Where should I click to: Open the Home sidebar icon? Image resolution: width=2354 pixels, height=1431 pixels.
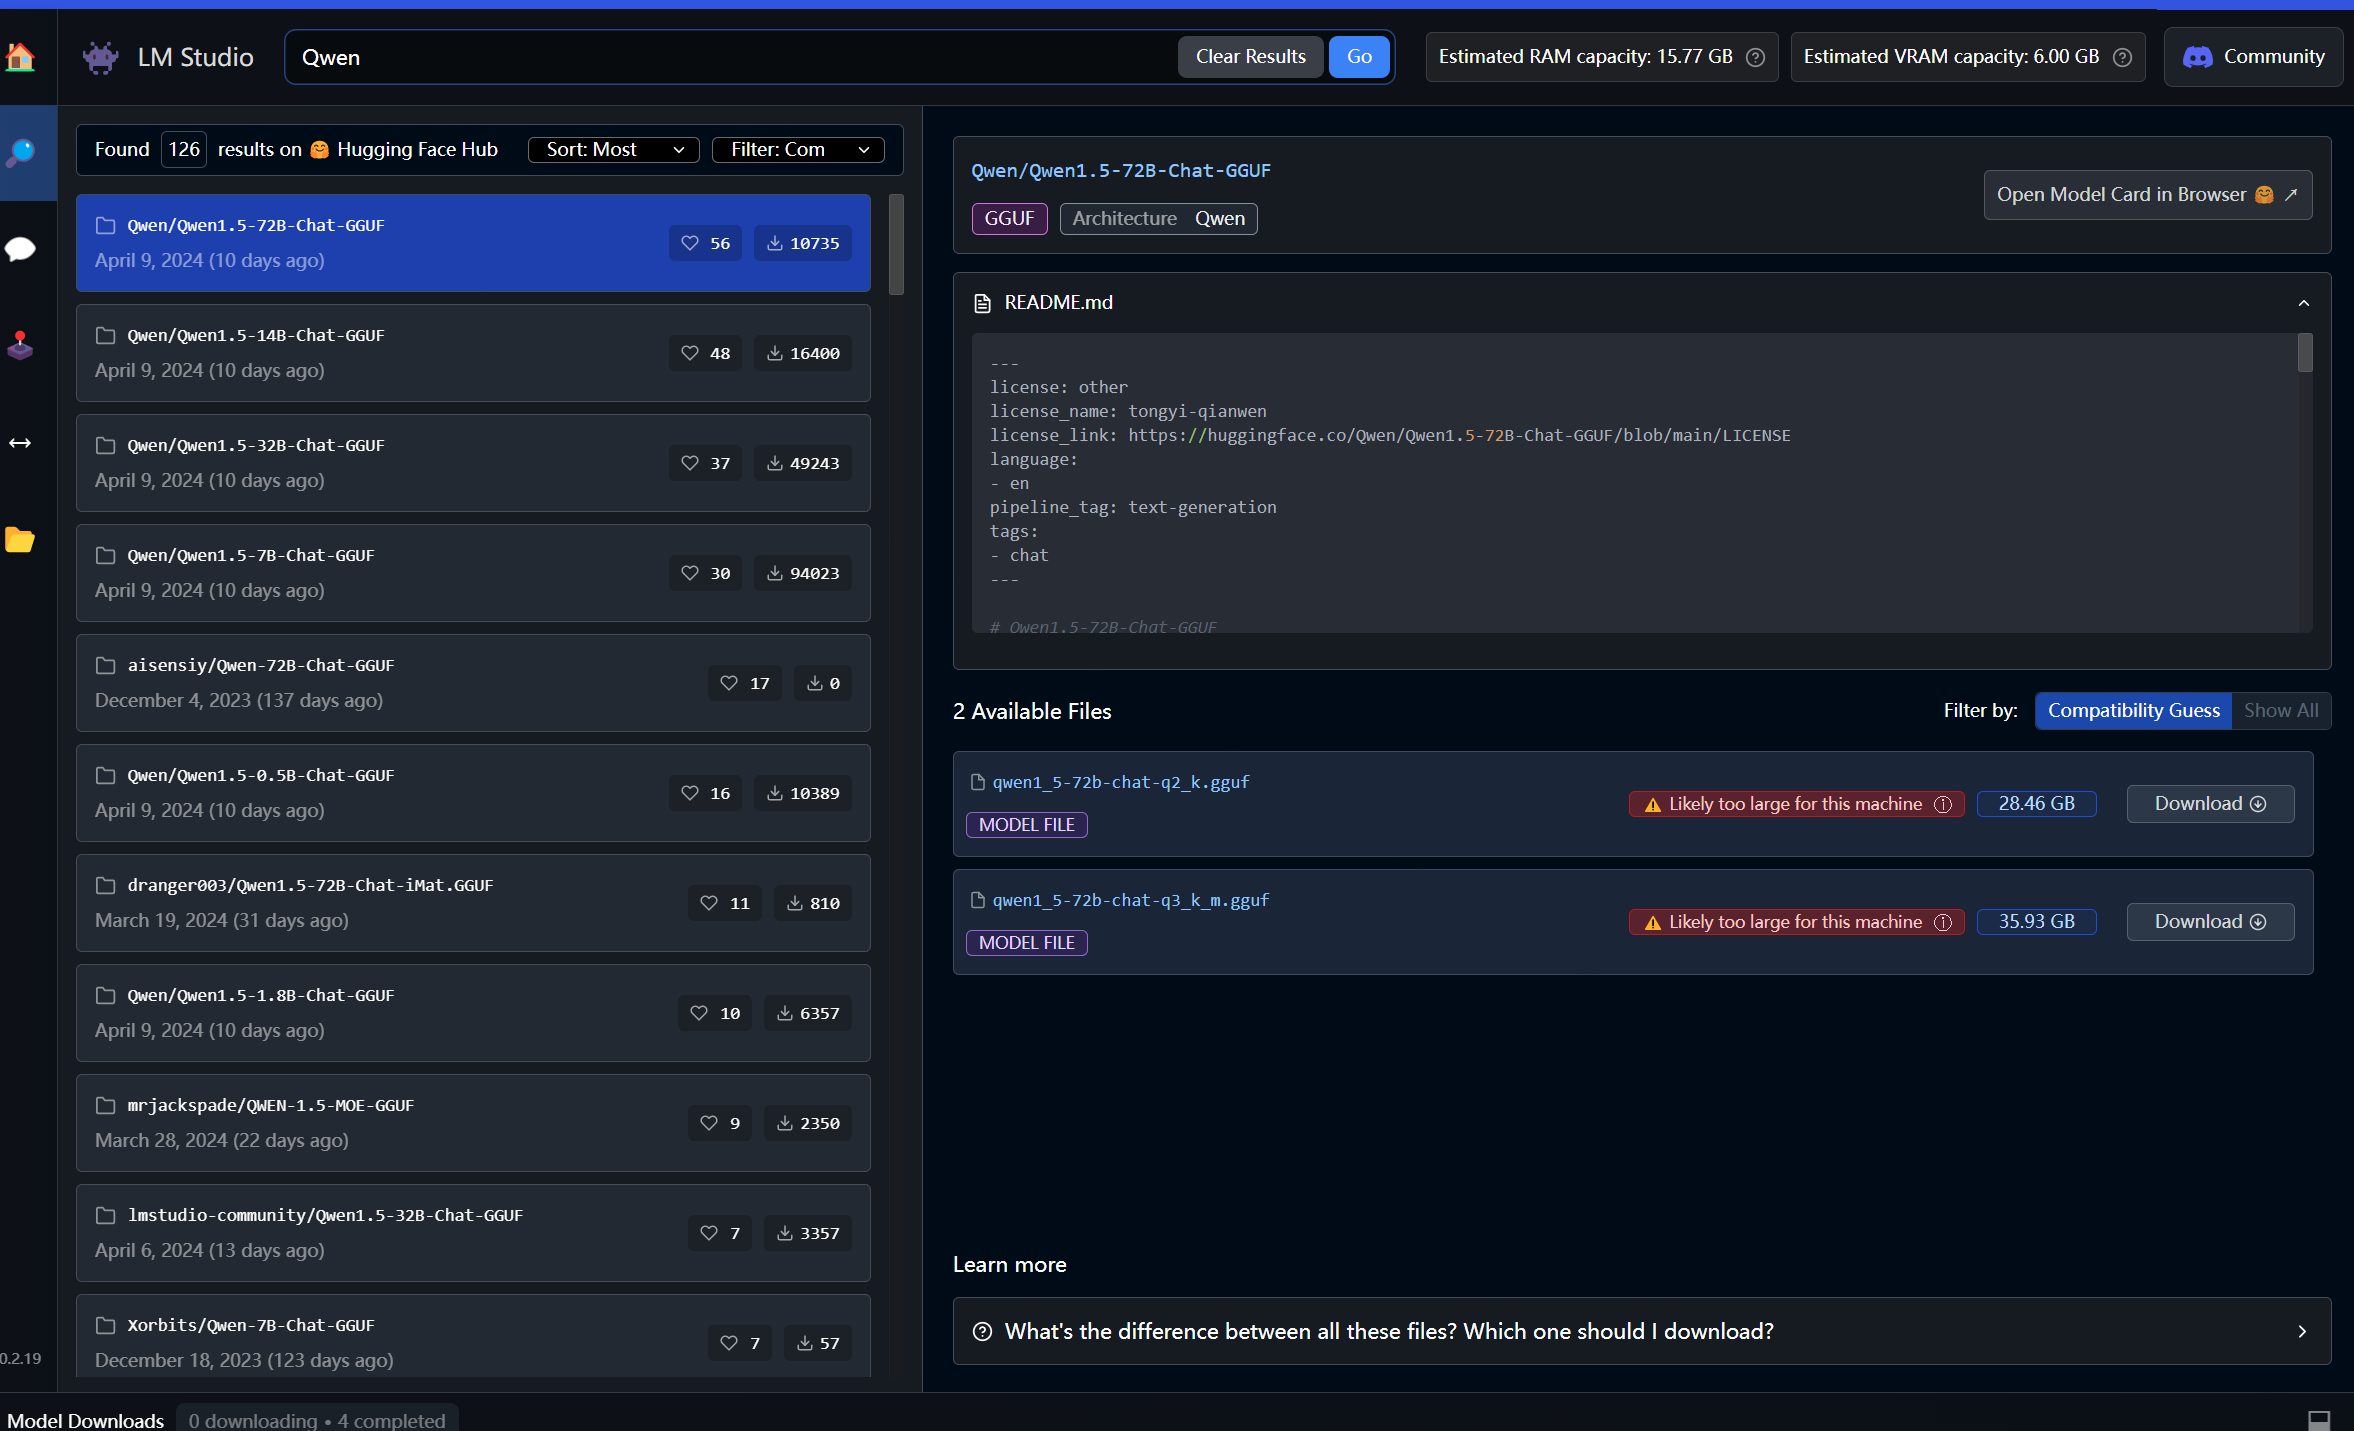click(20, 57)
